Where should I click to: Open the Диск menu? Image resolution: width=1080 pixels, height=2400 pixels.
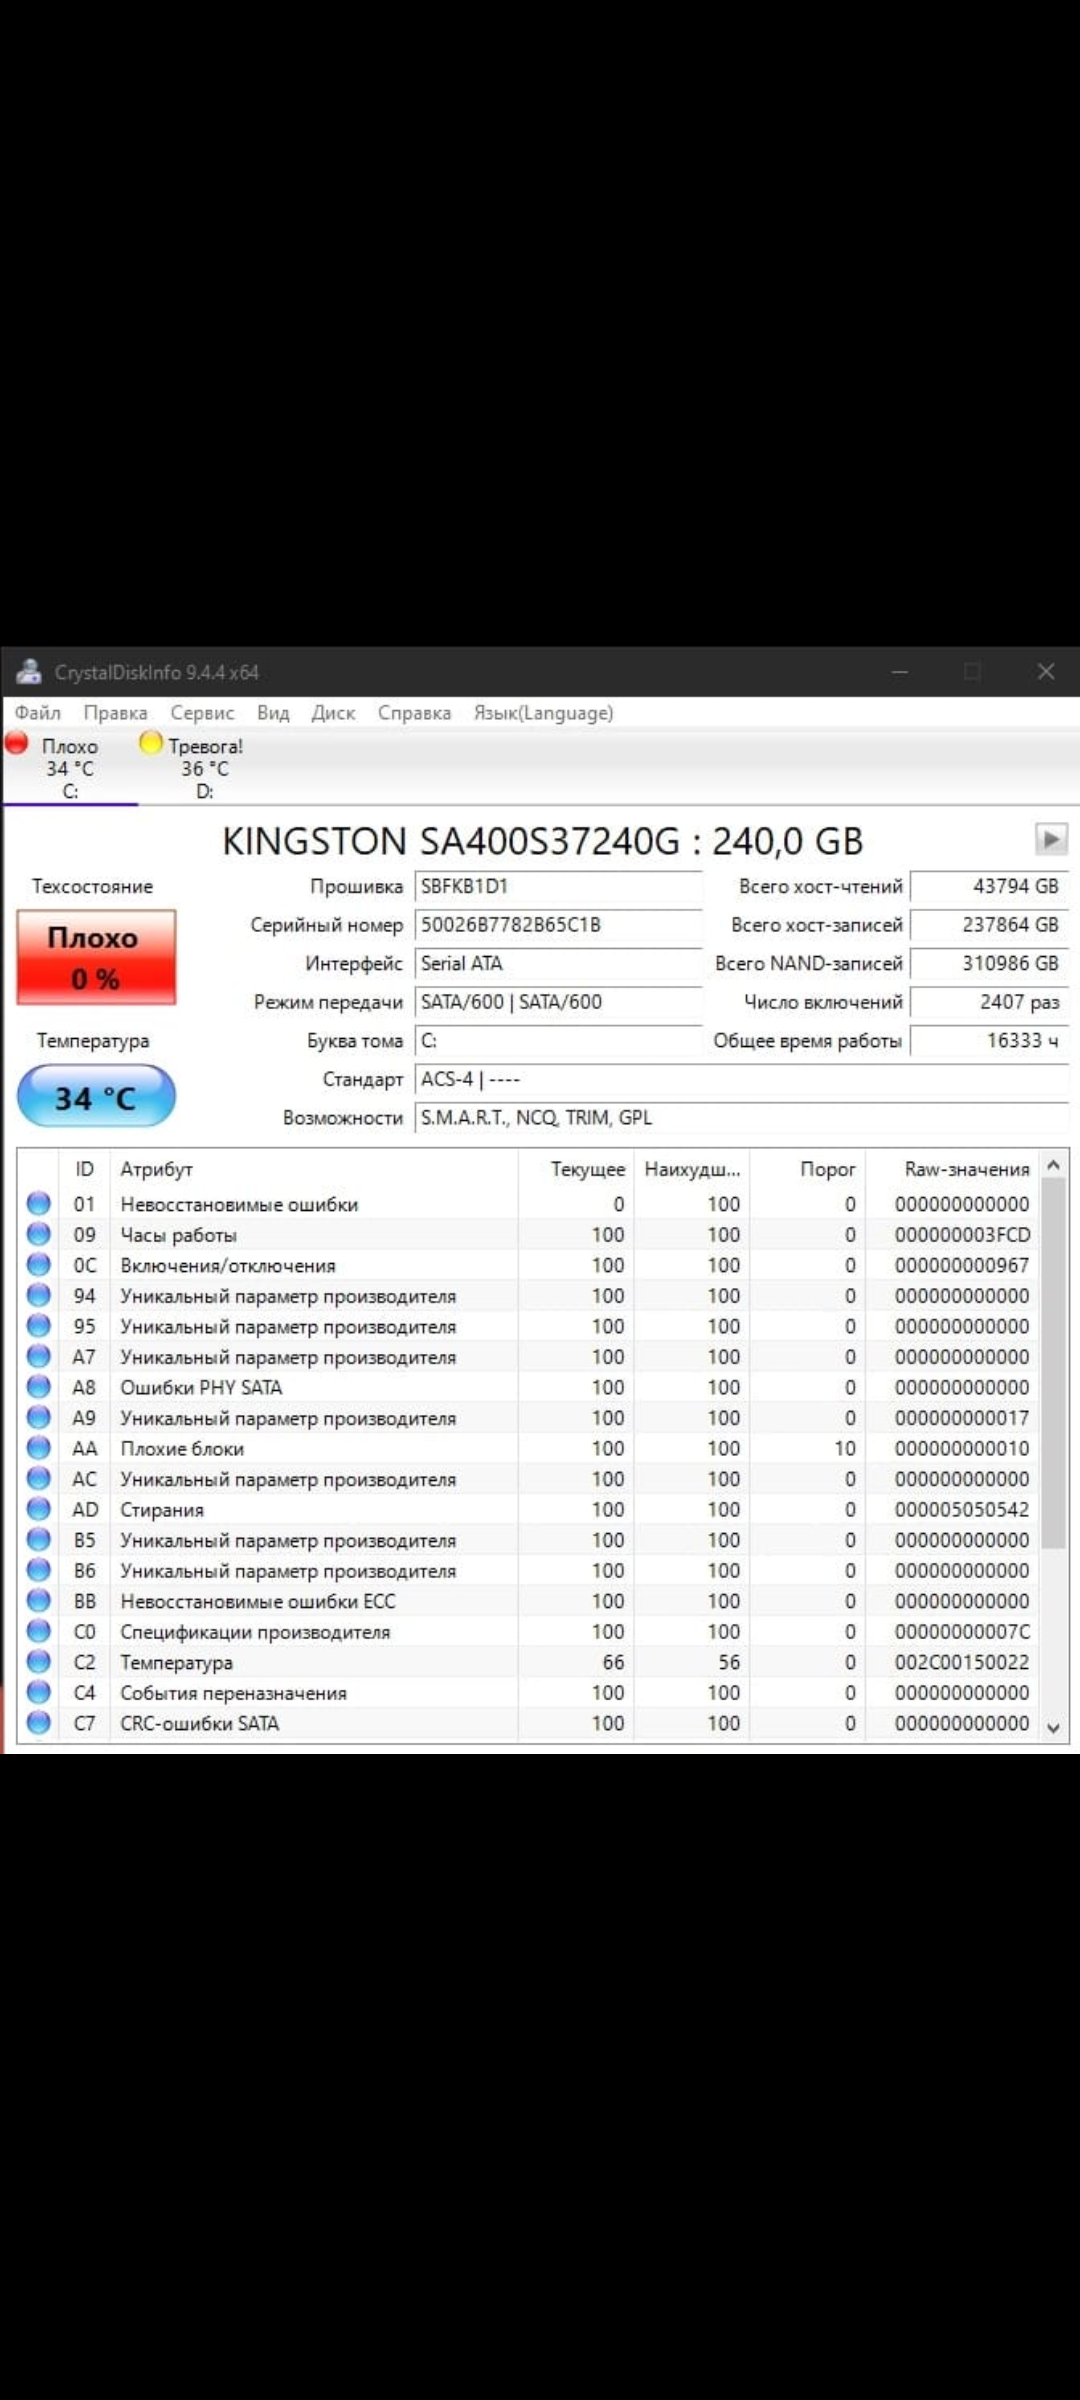(333, 713)
